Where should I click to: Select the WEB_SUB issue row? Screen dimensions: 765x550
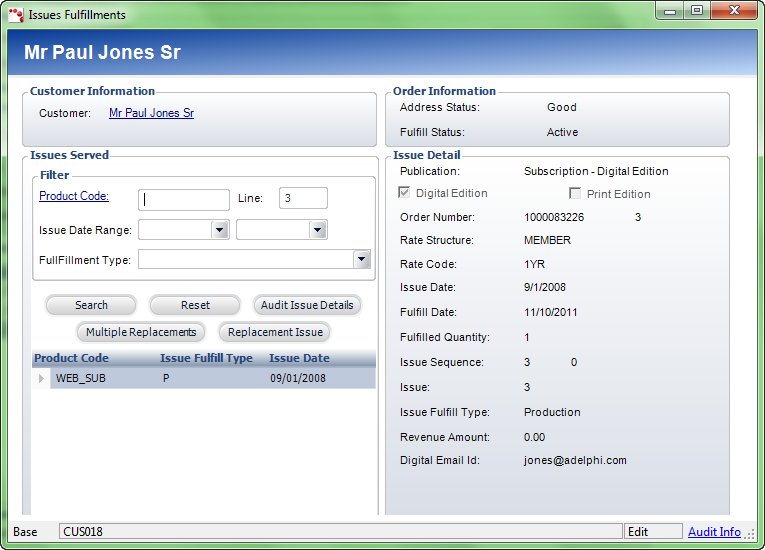click(200, 379)
